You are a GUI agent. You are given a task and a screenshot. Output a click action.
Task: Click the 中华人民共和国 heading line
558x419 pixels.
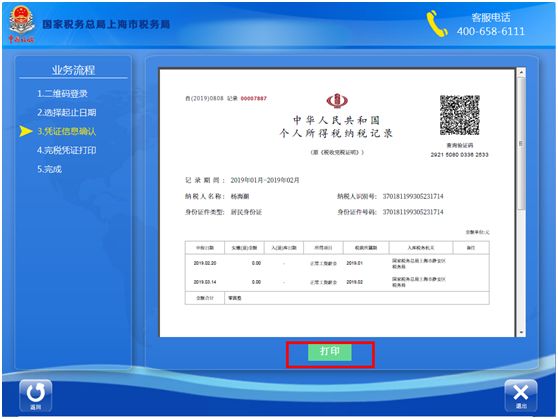point(336,120)
